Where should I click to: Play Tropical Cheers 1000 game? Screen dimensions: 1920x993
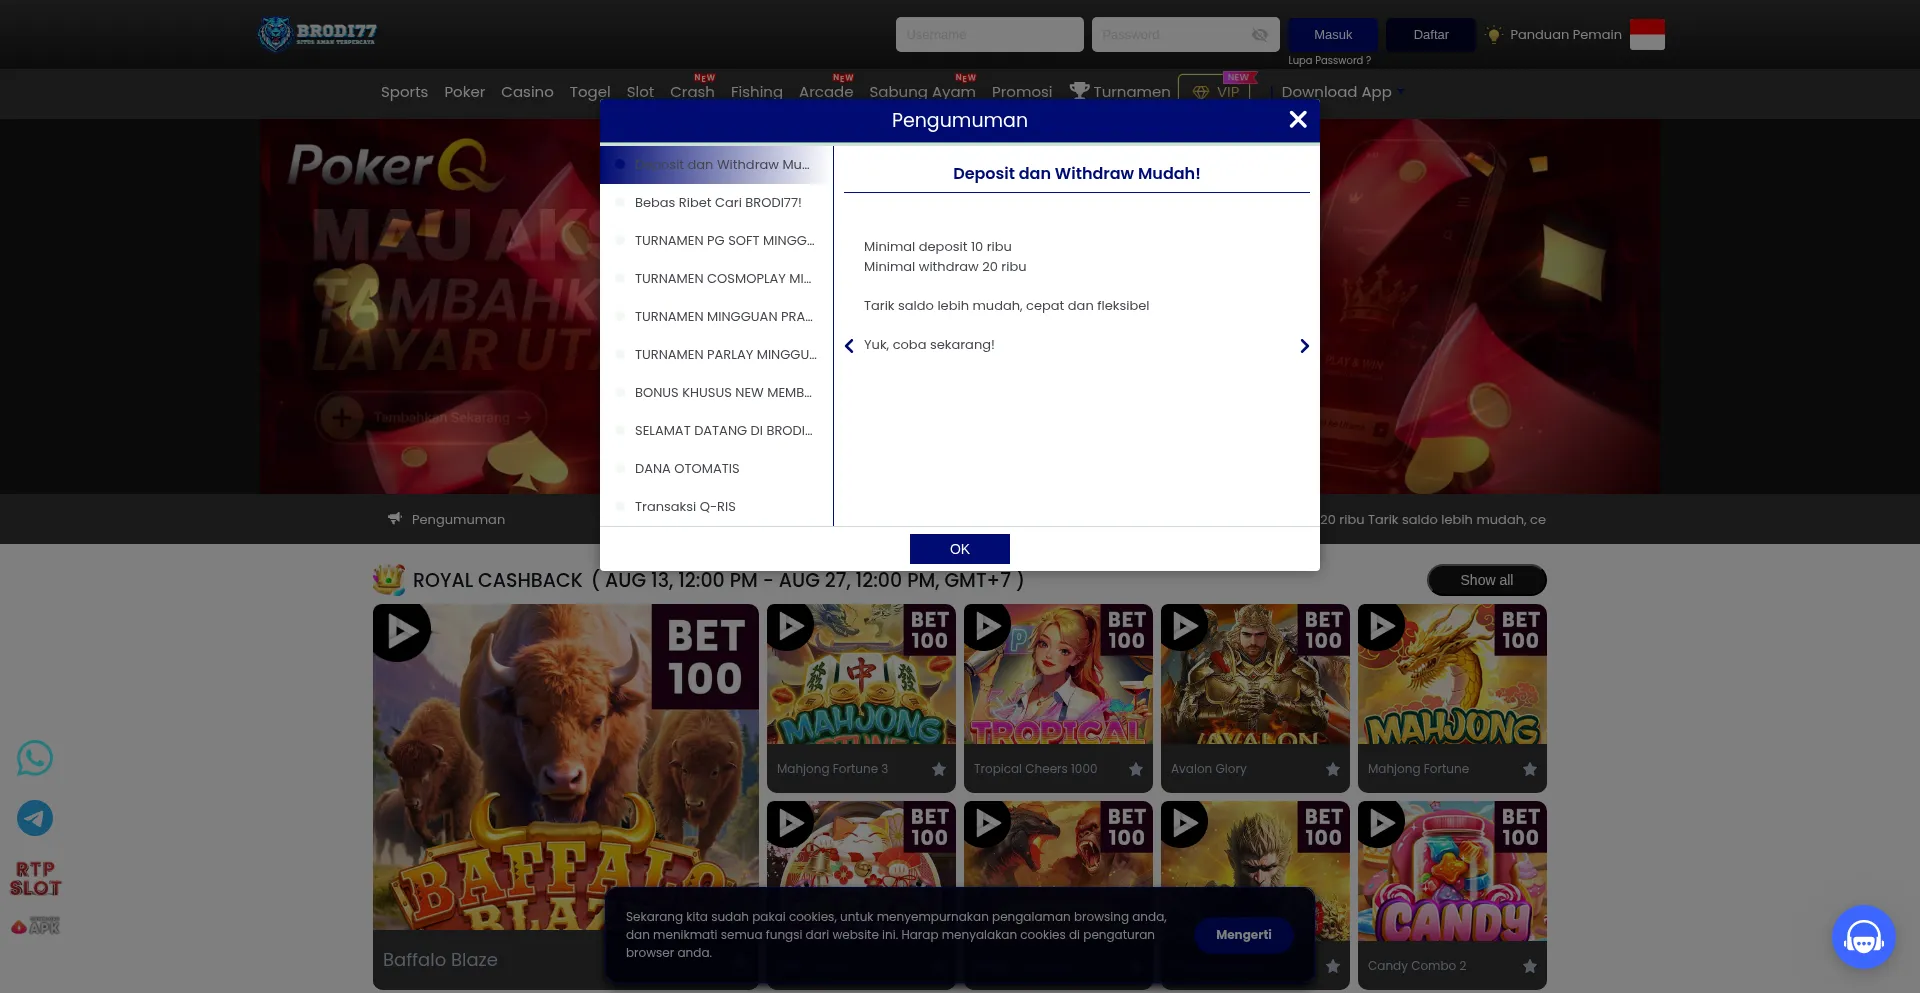987,627
